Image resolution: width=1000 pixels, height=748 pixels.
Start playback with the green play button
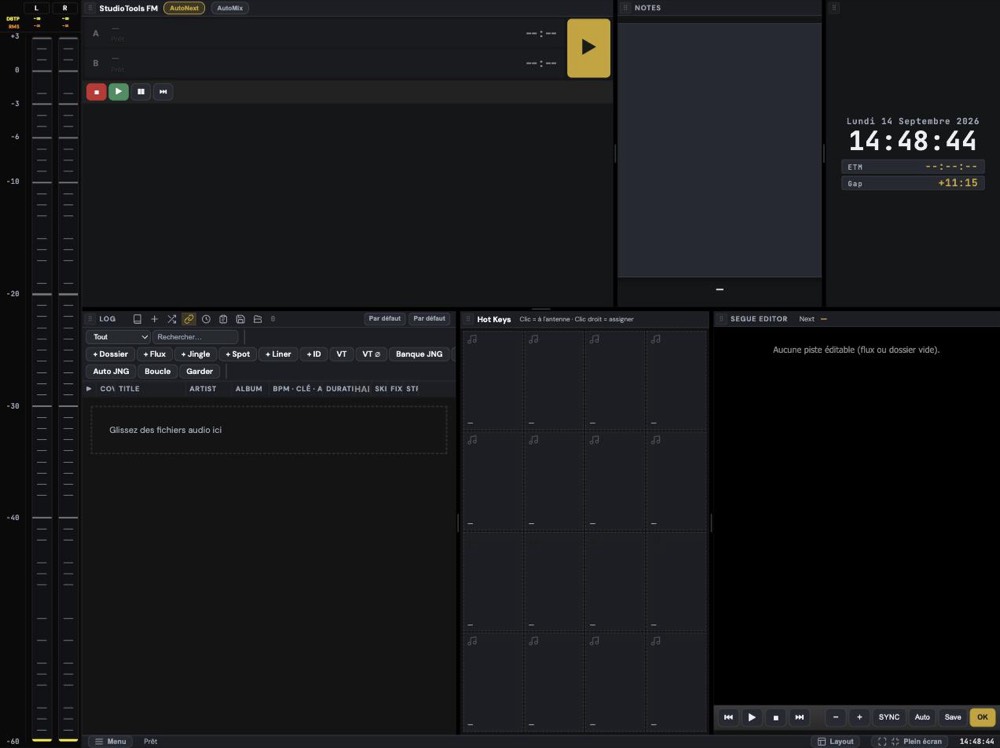(119, 92)
